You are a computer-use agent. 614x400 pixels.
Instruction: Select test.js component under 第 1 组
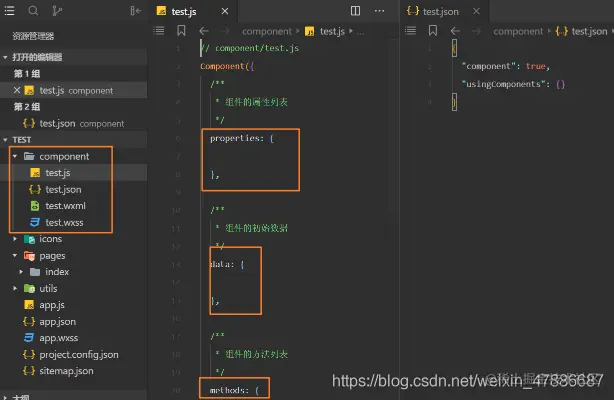(74, 90)
